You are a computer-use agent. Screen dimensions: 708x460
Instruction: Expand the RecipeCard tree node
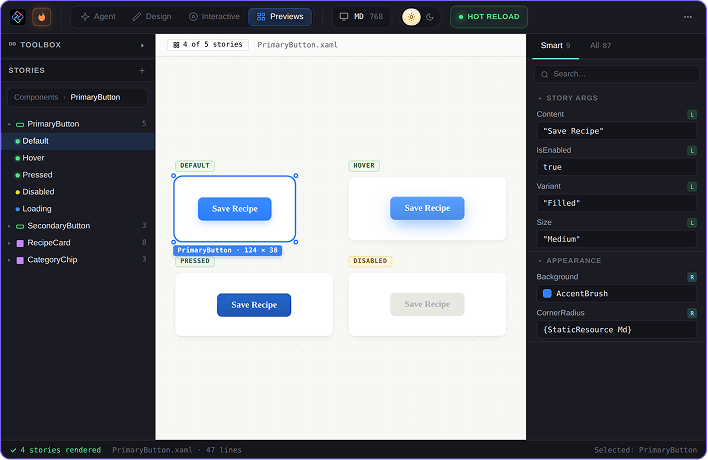coord(9,243)
